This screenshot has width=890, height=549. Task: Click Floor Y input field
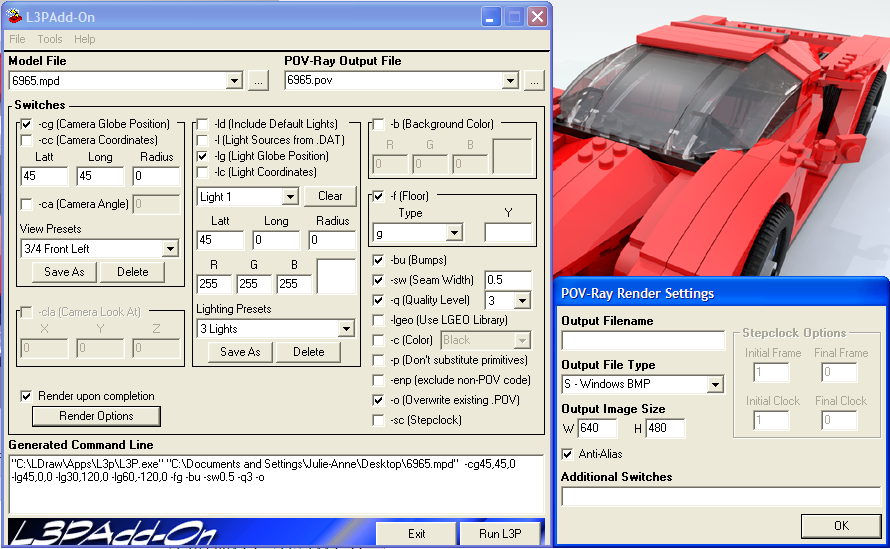point(508,233)
